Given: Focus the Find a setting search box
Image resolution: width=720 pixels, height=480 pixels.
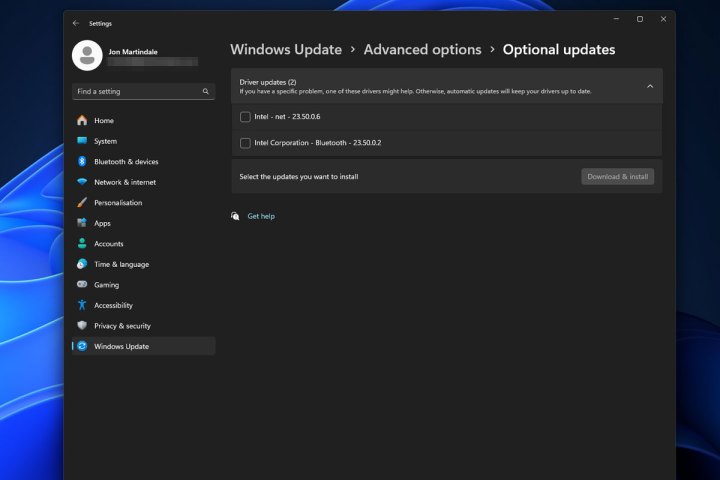Looking at the screenshot, I should 143,91.
